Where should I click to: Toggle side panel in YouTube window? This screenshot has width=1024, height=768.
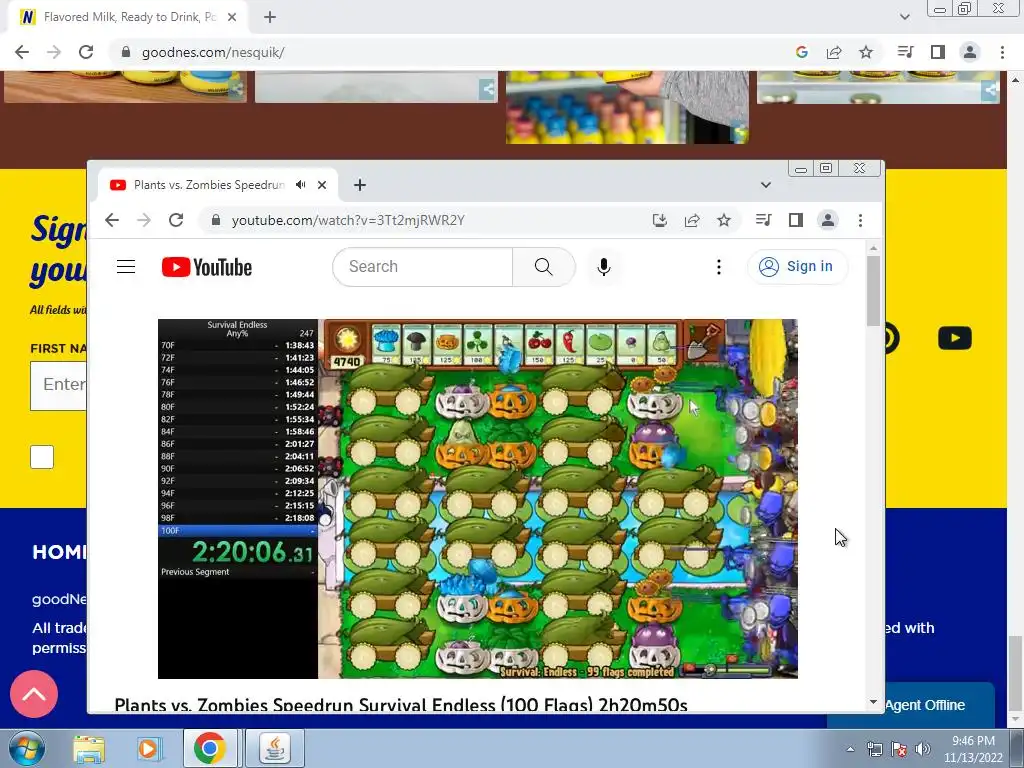(x=795, y=220)
